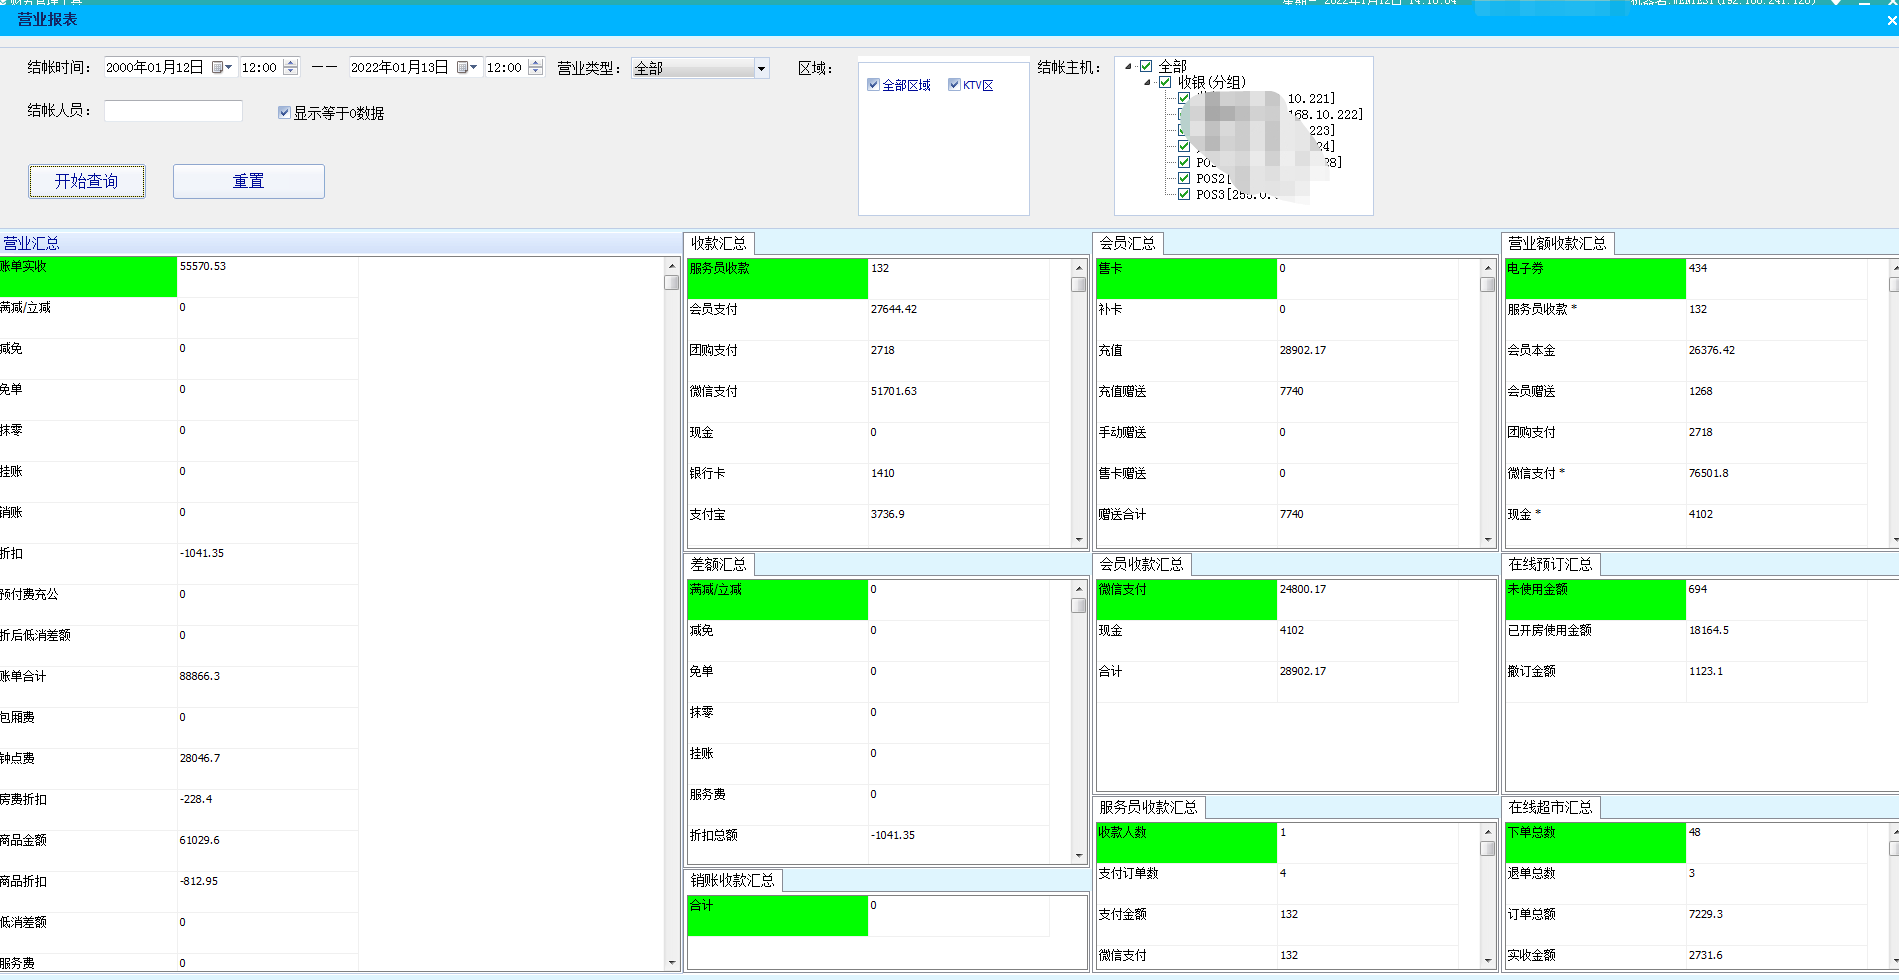
Task: Click the 重置 button
Action: [249, 181]
